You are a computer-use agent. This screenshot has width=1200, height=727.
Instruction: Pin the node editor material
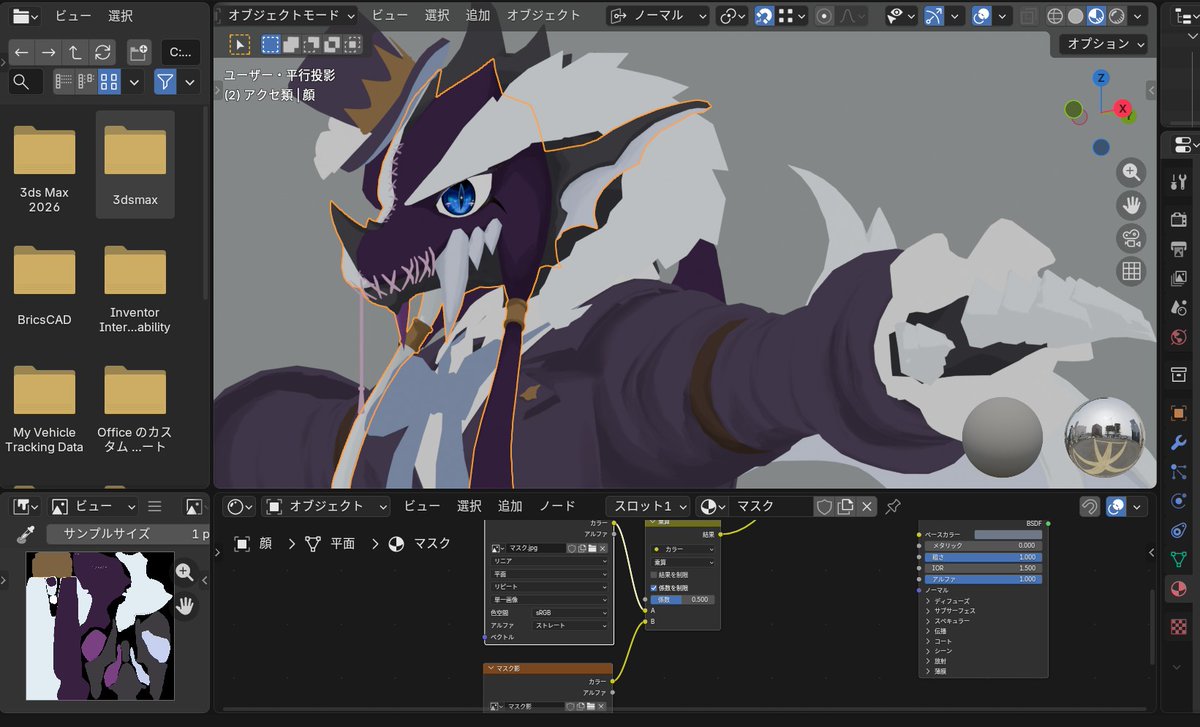click(893, 506)
